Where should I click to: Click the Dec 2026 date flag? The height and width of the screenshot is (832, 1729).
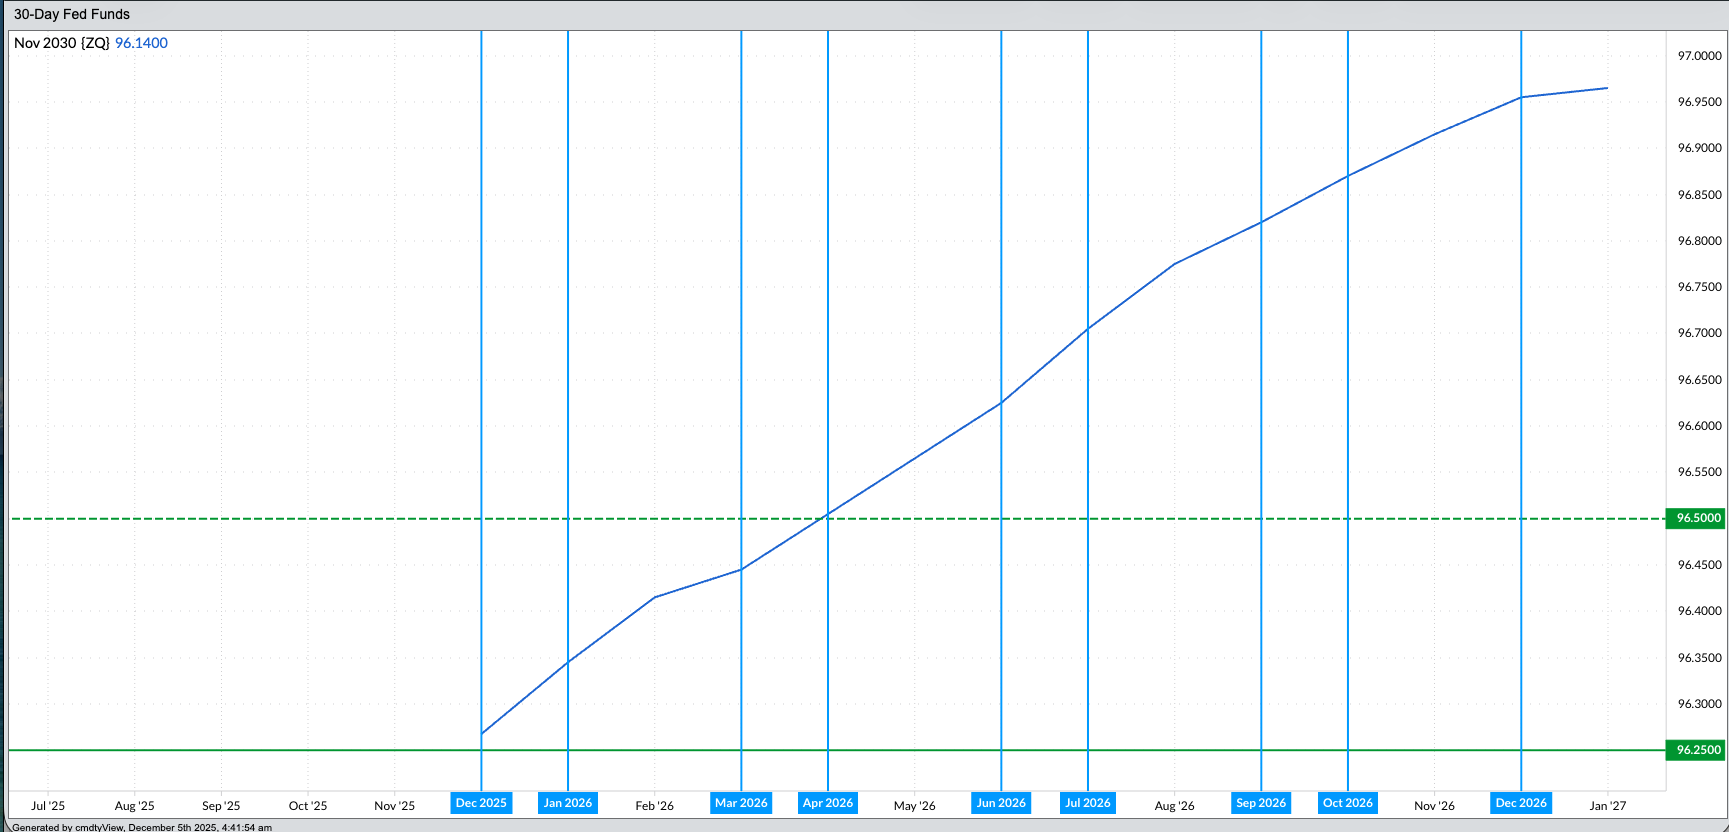click(x=1521, y=803)
